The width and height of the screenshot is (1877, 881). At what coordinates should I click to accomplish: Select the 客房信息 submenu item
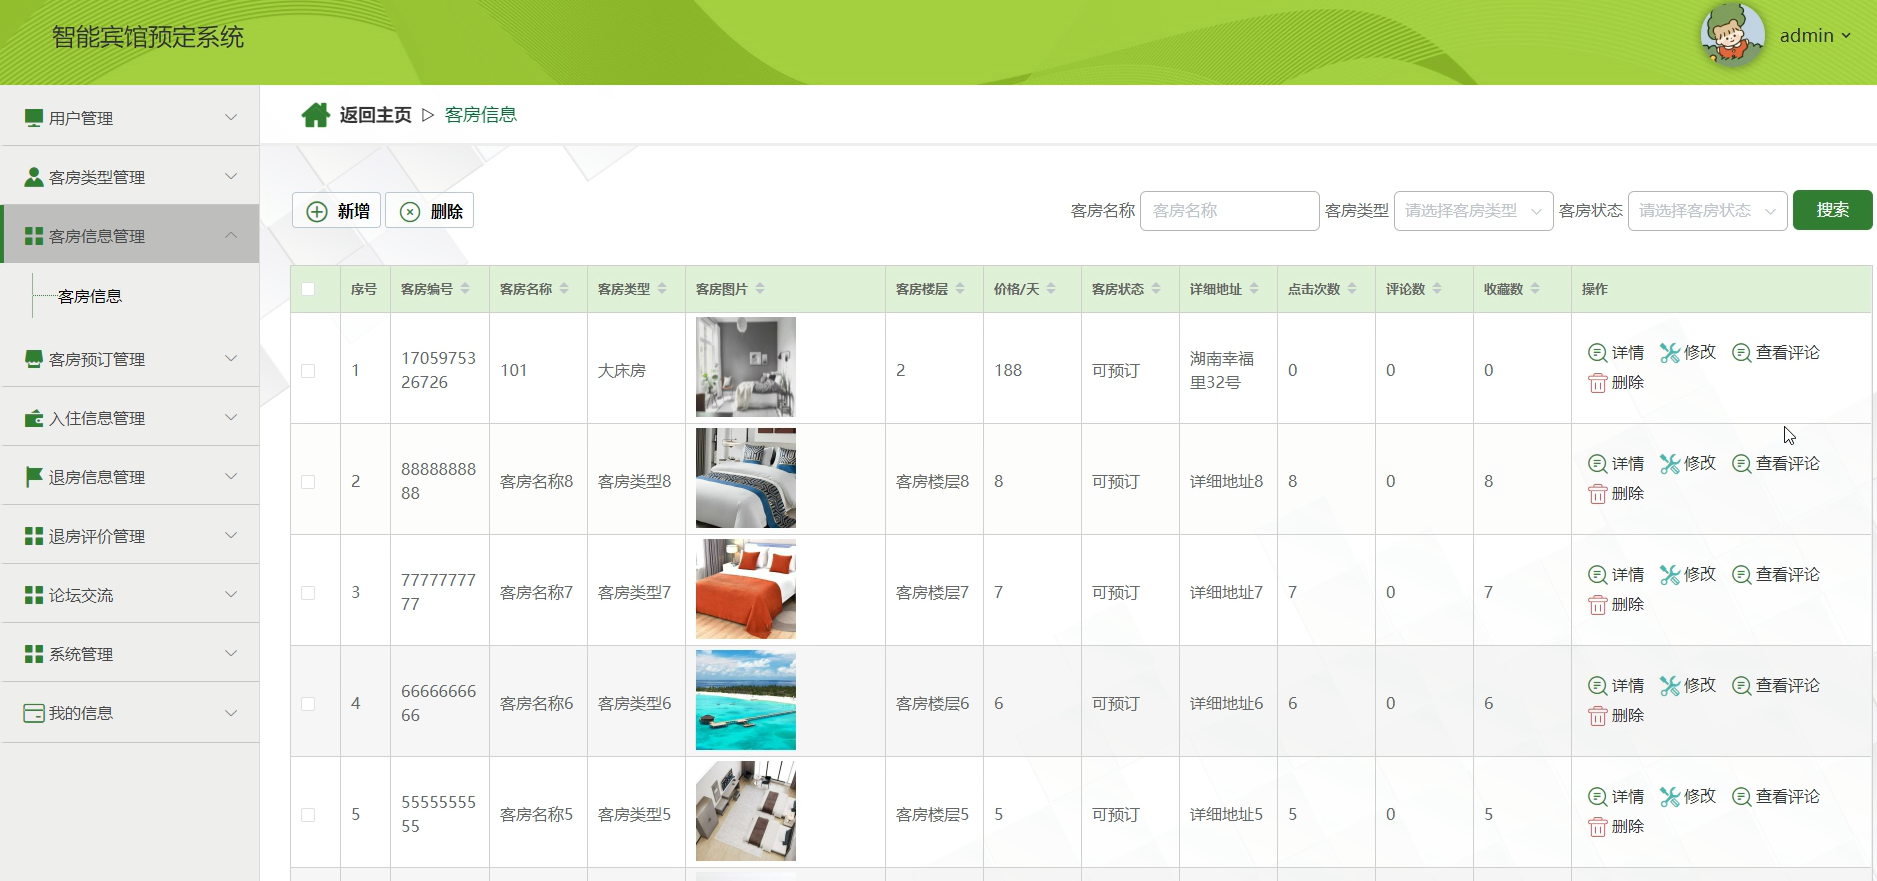90,296
